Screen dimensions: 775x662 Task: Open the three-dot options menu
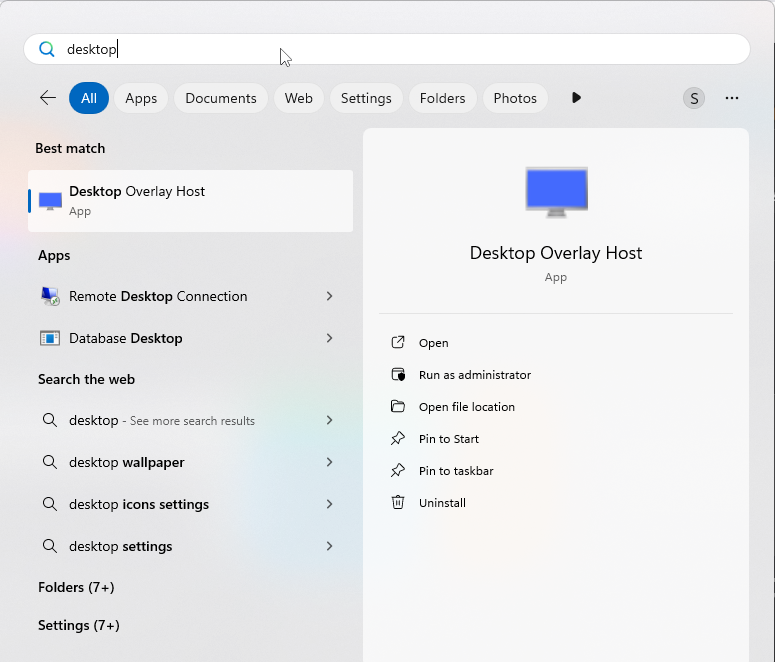tap(732, 98)
